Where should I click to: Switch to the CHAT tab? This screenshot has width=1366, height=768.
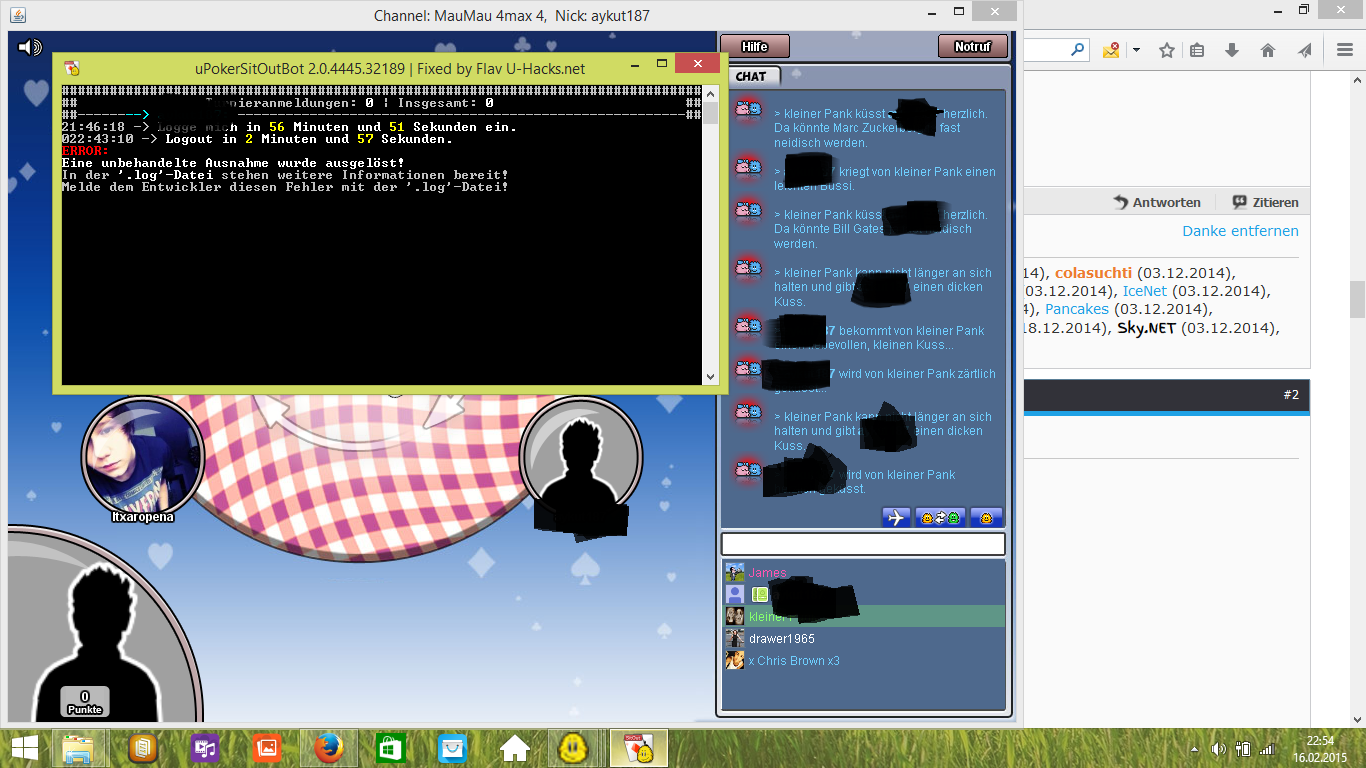(x=751, y=76)
